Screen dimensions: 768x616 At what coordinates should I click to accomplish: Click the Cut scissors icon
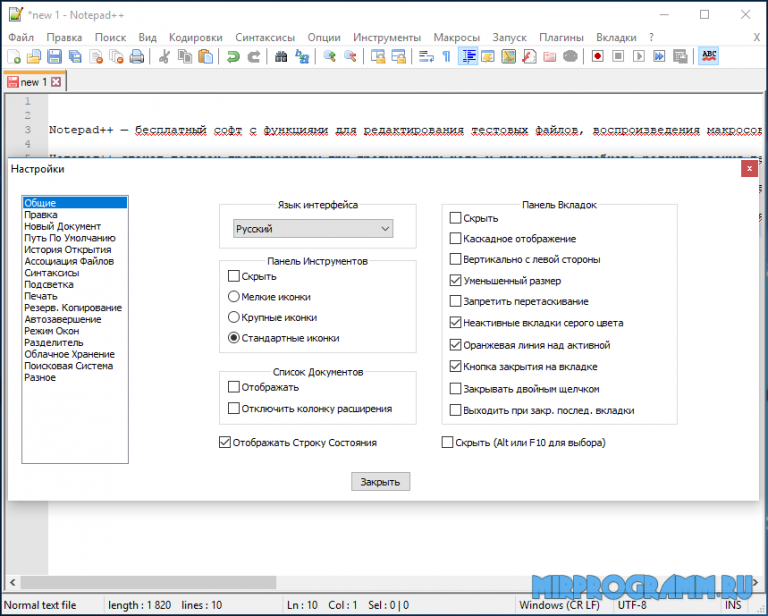click(x=165, y=57)
